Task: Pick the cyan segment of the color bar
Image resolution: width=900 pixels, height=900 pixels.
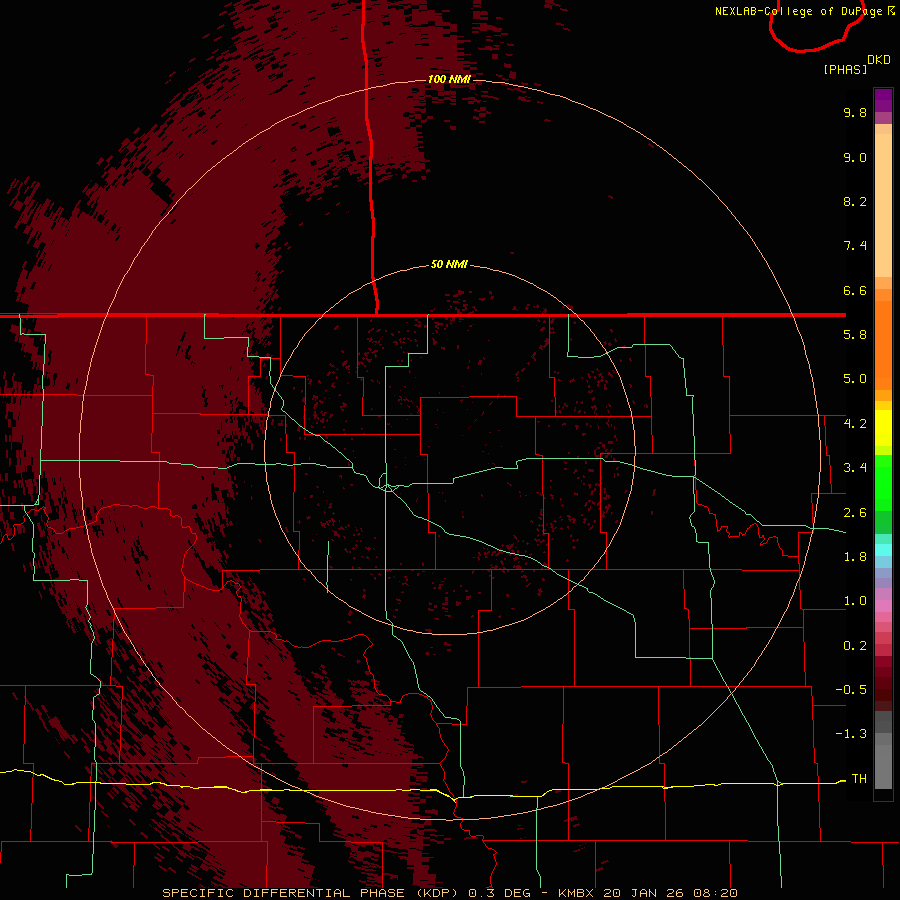Action: pos(883,550)
